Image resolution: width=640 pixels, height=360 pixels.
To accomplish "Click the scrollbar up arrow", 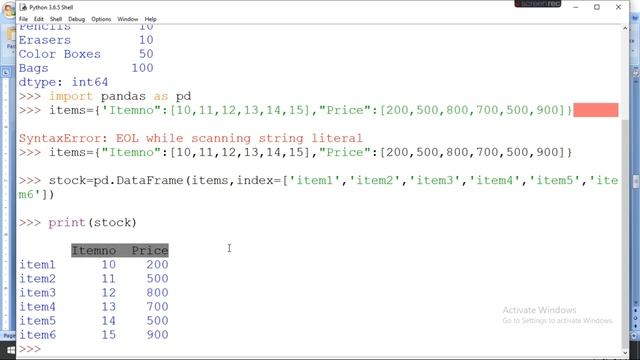I will point(625,28).
